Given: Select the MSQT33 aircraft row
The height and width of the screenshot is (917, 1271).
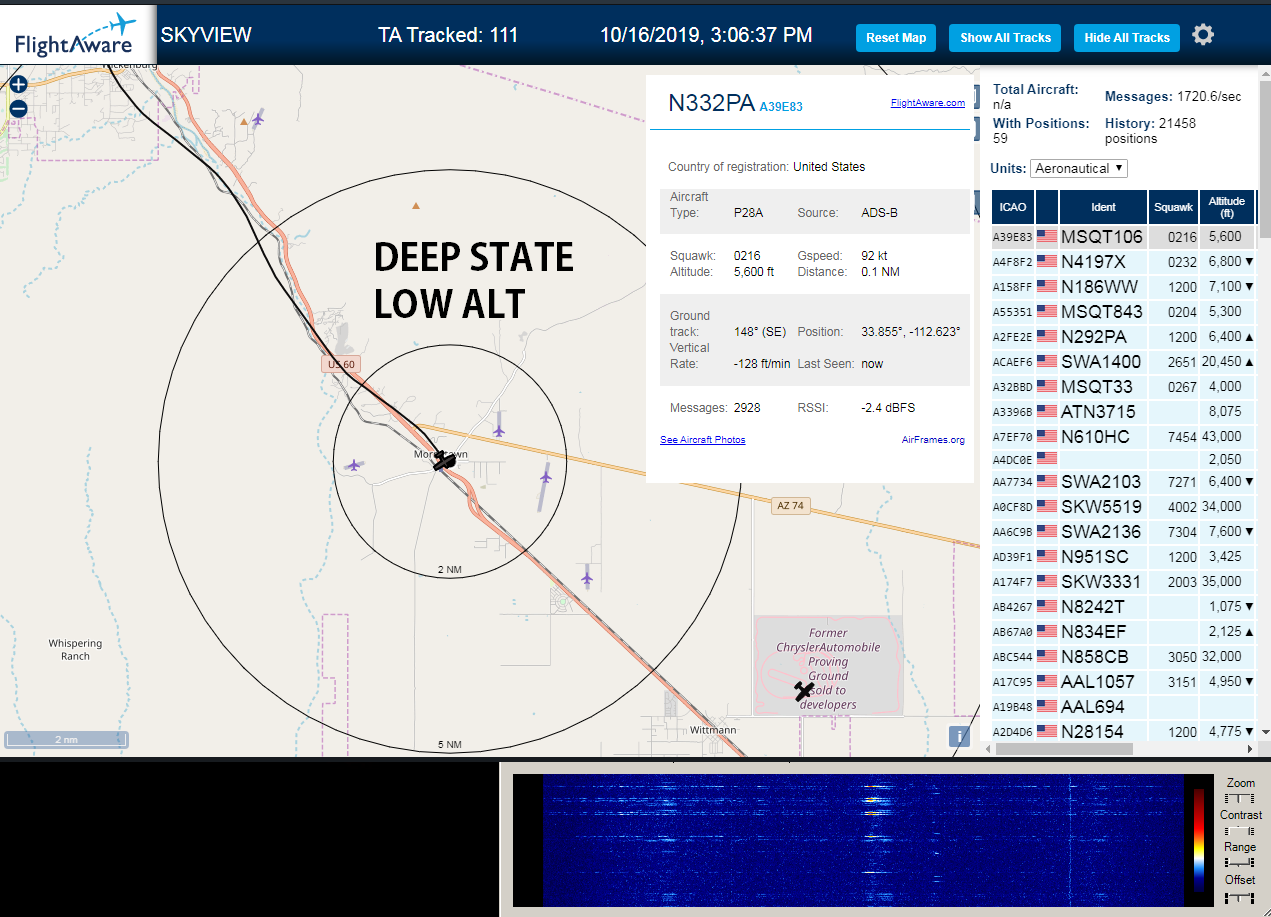Looking at the screenshot, I should point(1123,387).
